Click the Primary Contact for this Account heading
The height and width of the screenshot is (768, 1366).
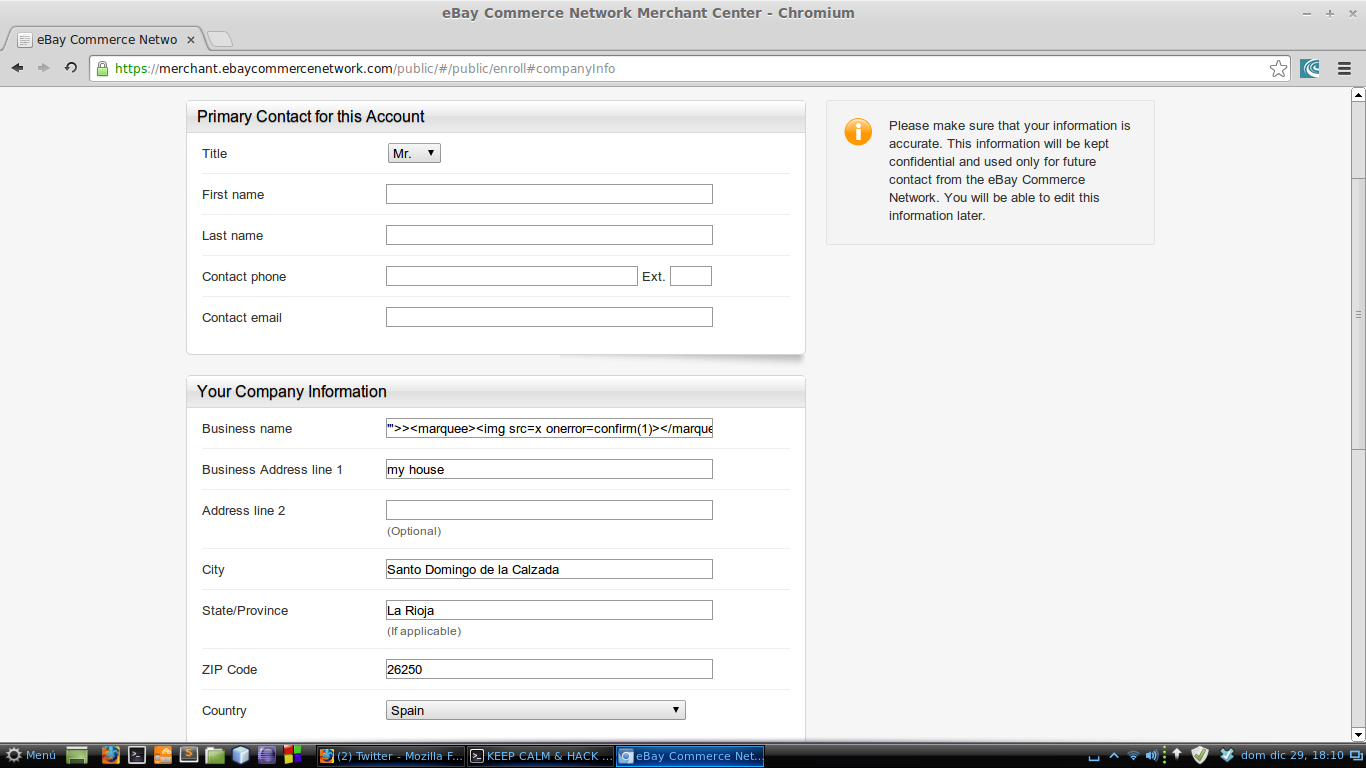pyautogui.click(x=311, y=117)
